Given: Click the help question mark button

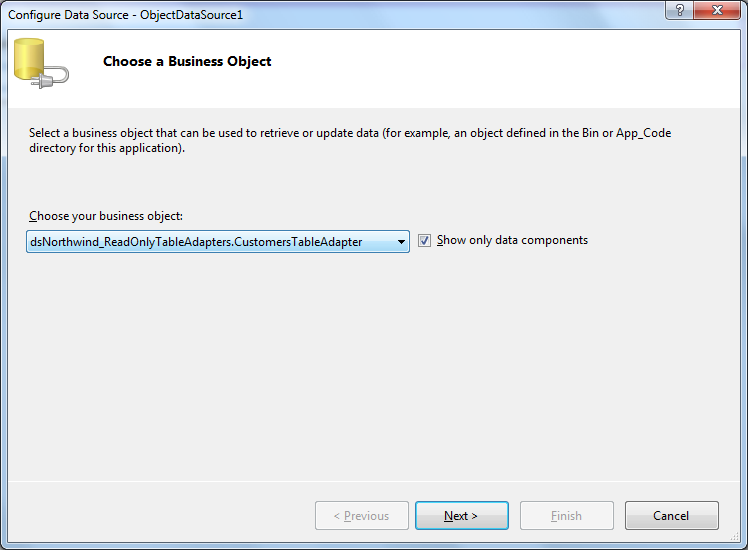Looking at the screenshot, I should tap(680, 9).
